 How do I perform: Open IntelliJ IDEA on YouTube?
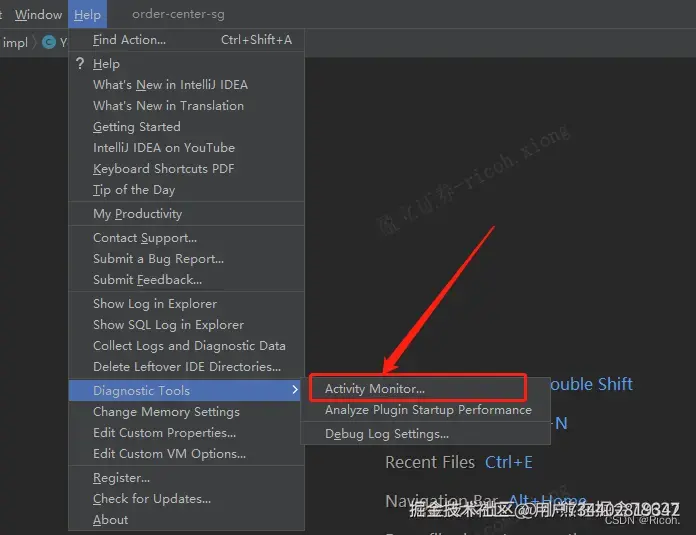[186, 148]
